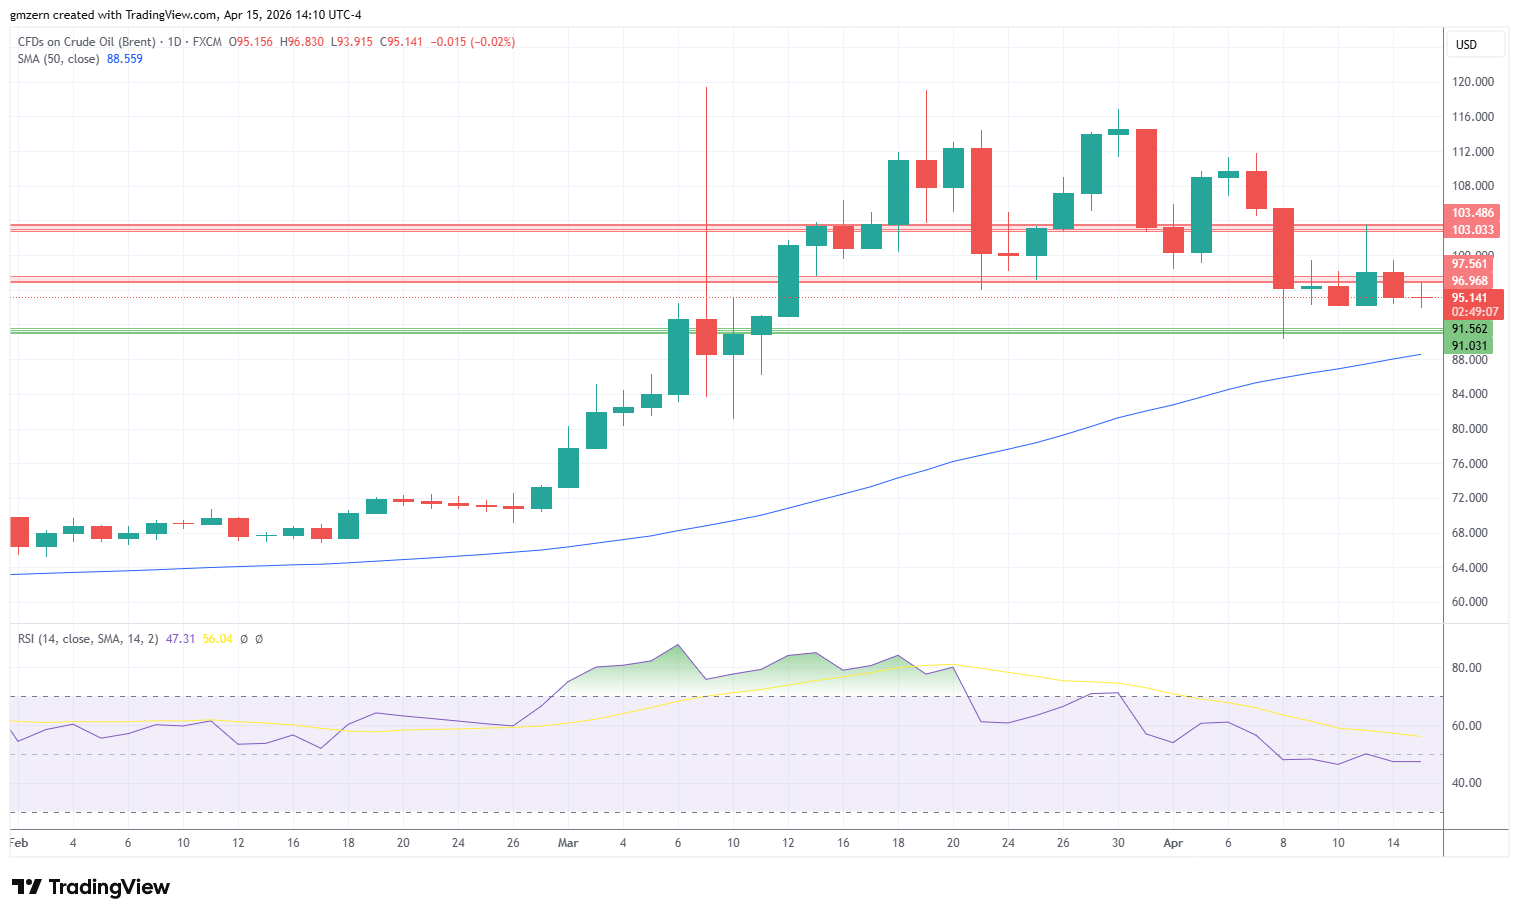Click the 97.561 red price label

(1470, 264)
